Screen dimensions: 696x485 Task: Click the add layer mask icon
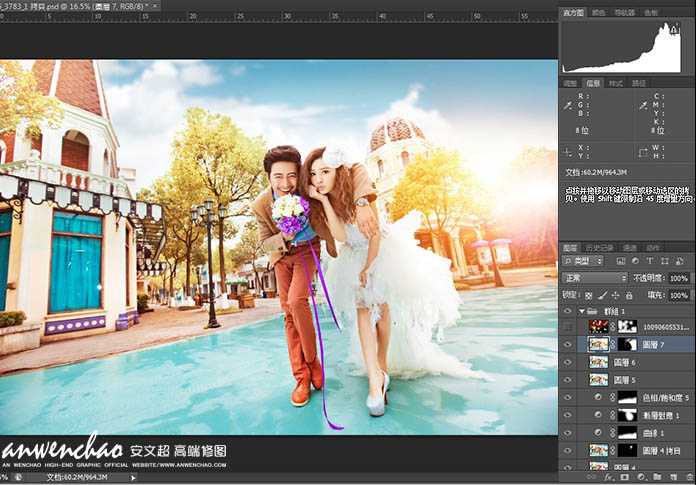click(x=622, y=478)
